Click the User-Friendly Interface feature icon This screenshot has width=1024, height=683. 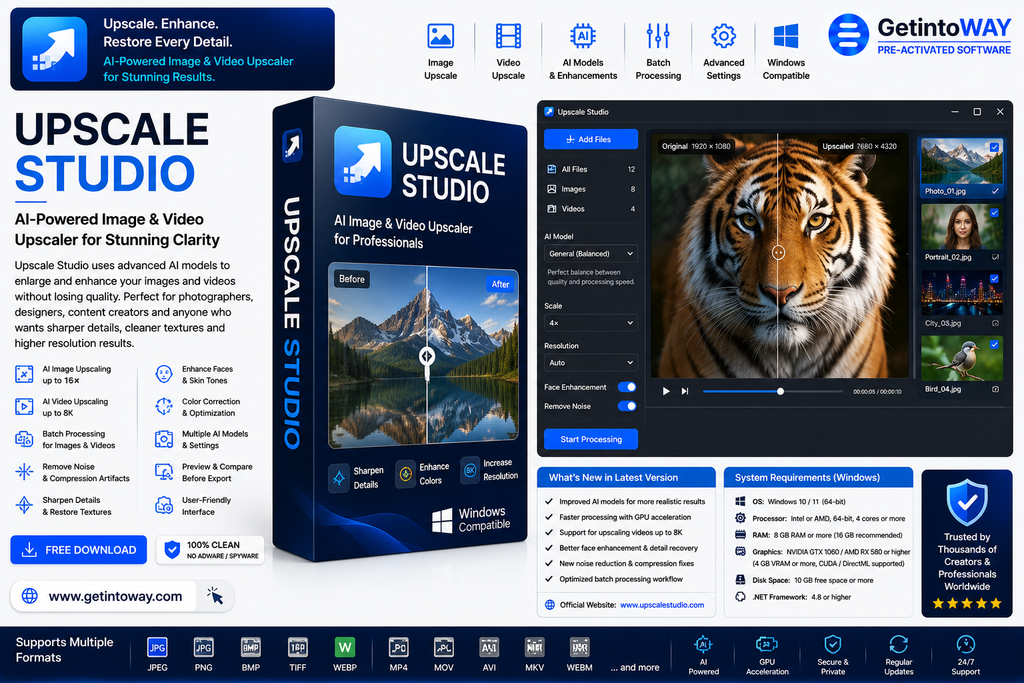point(164,505)
